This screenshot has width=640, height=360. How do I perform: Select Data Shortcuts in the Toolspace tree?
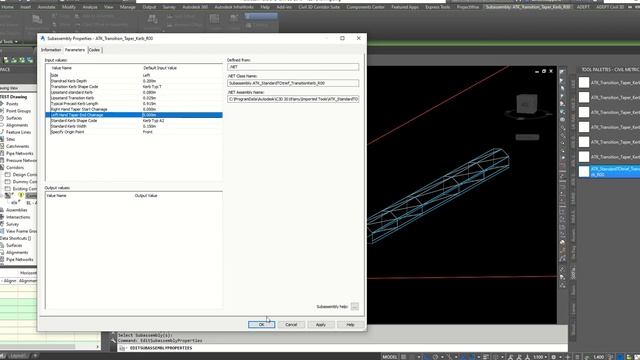pyautogui.click(x=16, y=238)
